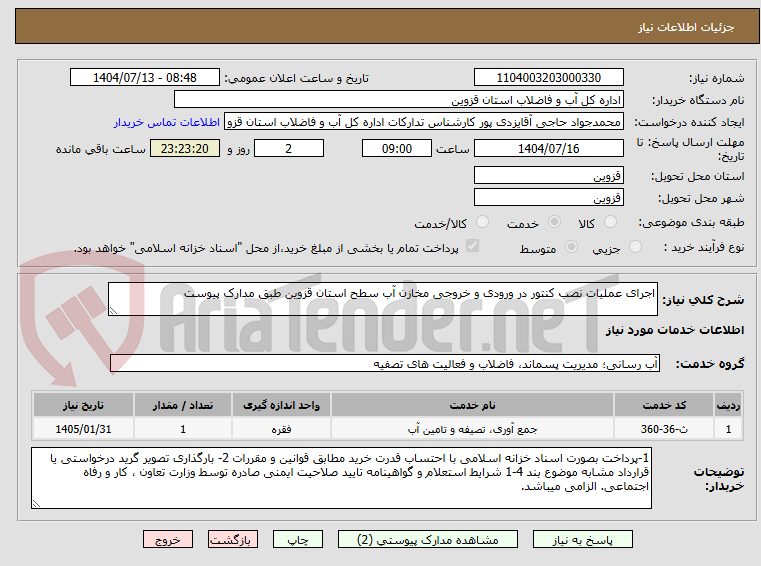Click the شرح کلی نیاز text area
Screen dimensions: 761x566
pos(383,299)
